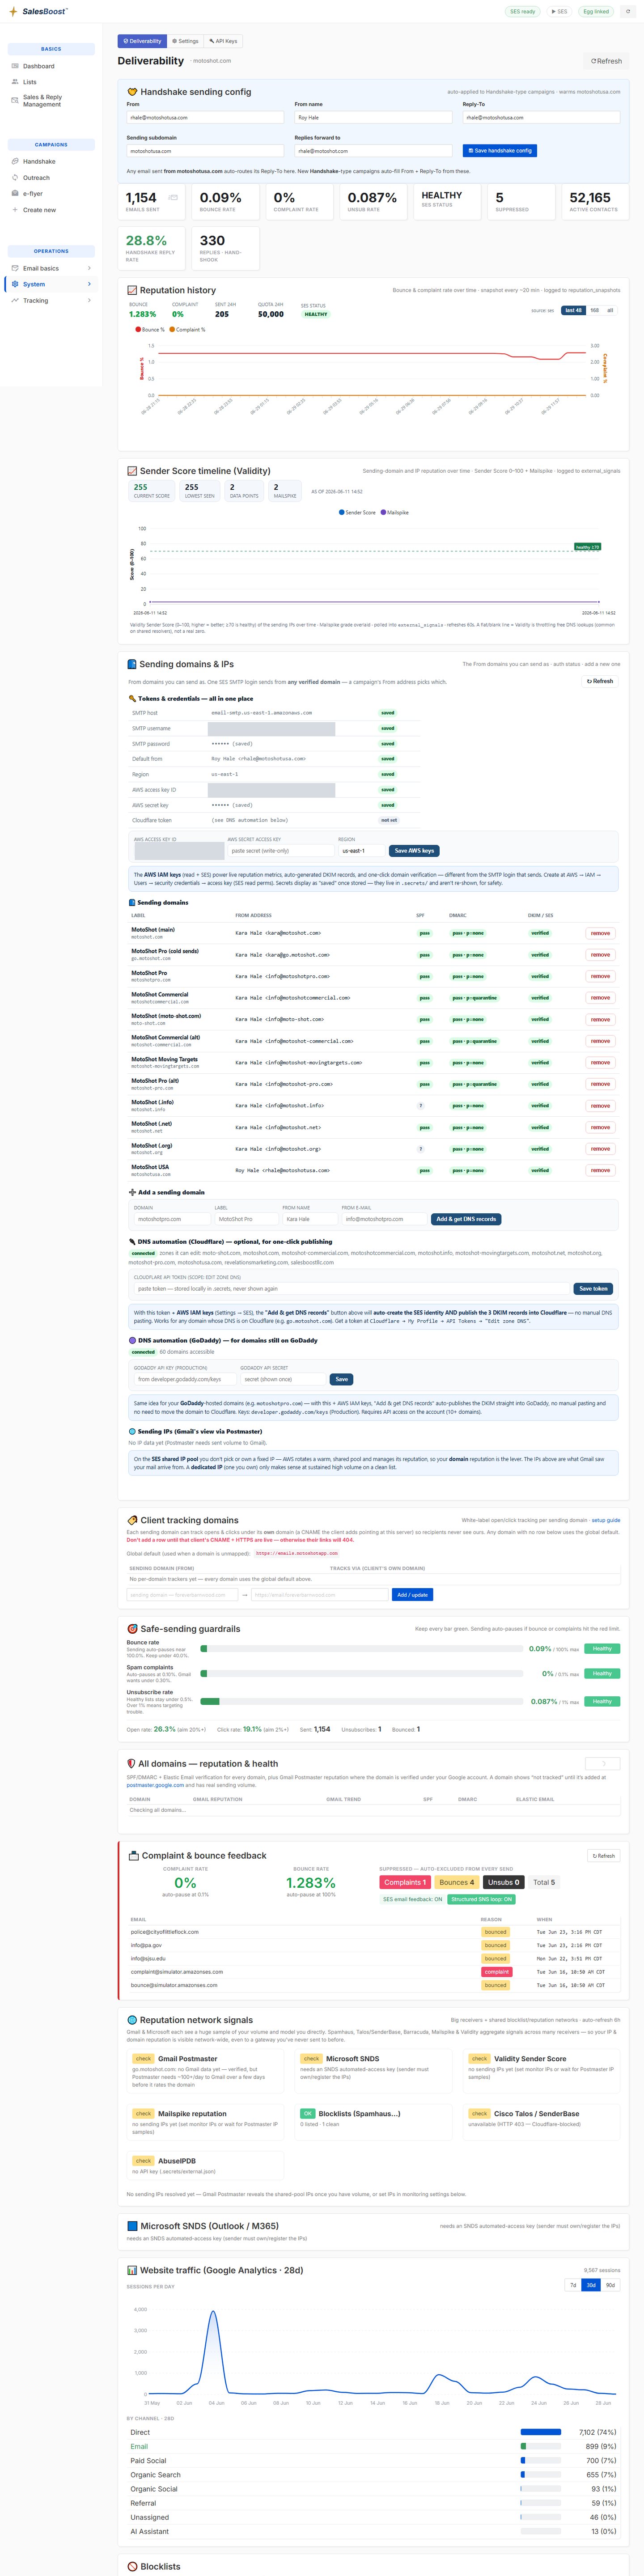Click the Save AWS keys button

click(x=414, y=851)
